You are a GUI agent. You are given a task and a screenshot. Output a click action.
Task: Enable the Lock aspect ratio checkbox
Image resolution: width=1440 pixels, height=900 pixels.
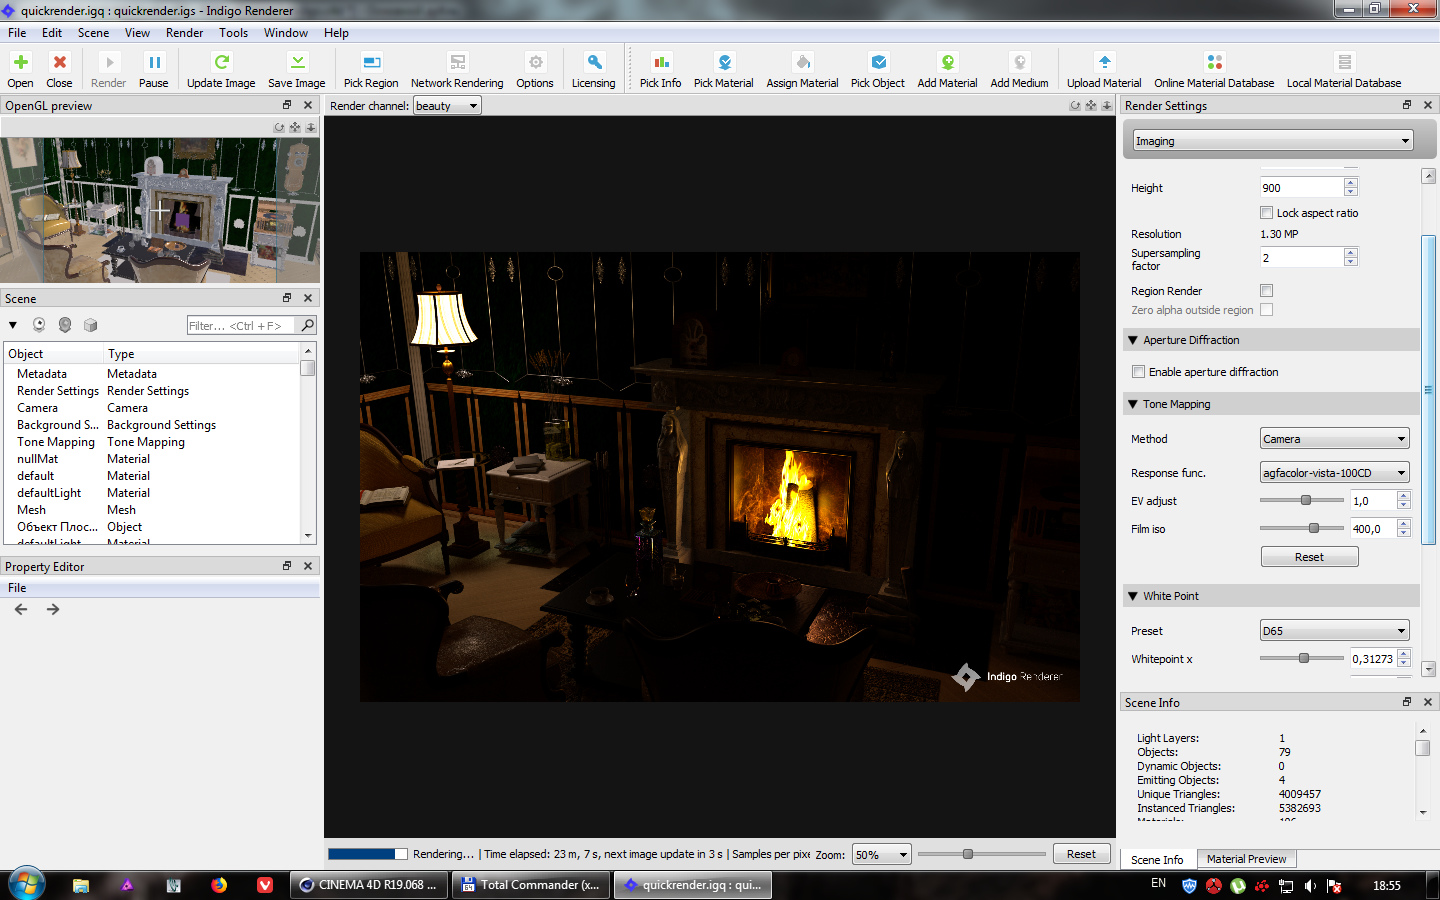click(1267, 213)
